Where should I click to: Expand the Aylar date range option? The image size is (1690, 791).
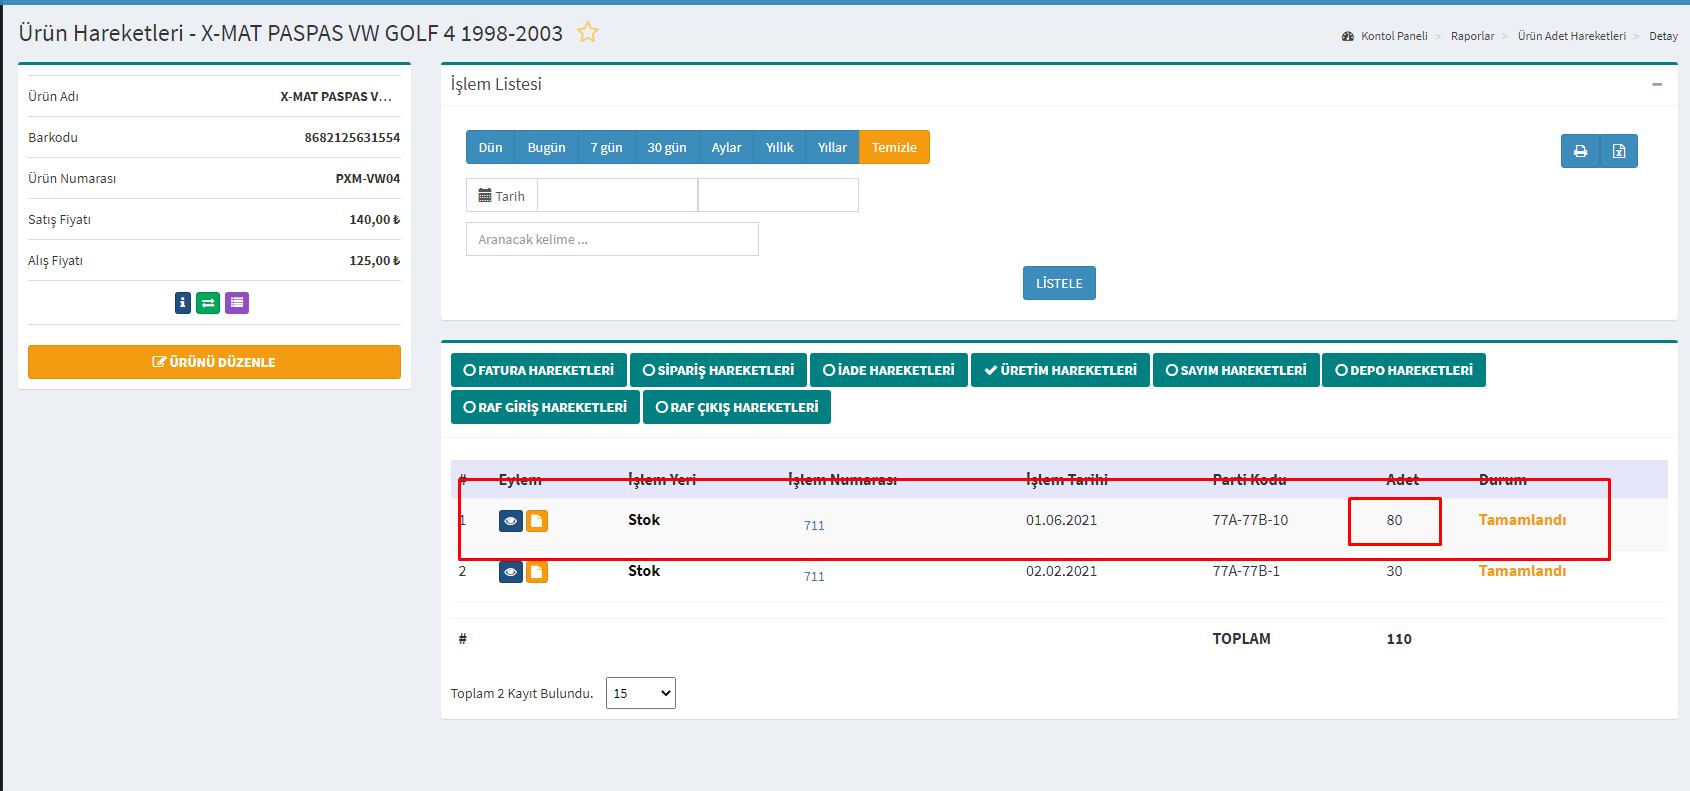pos(726,147)
